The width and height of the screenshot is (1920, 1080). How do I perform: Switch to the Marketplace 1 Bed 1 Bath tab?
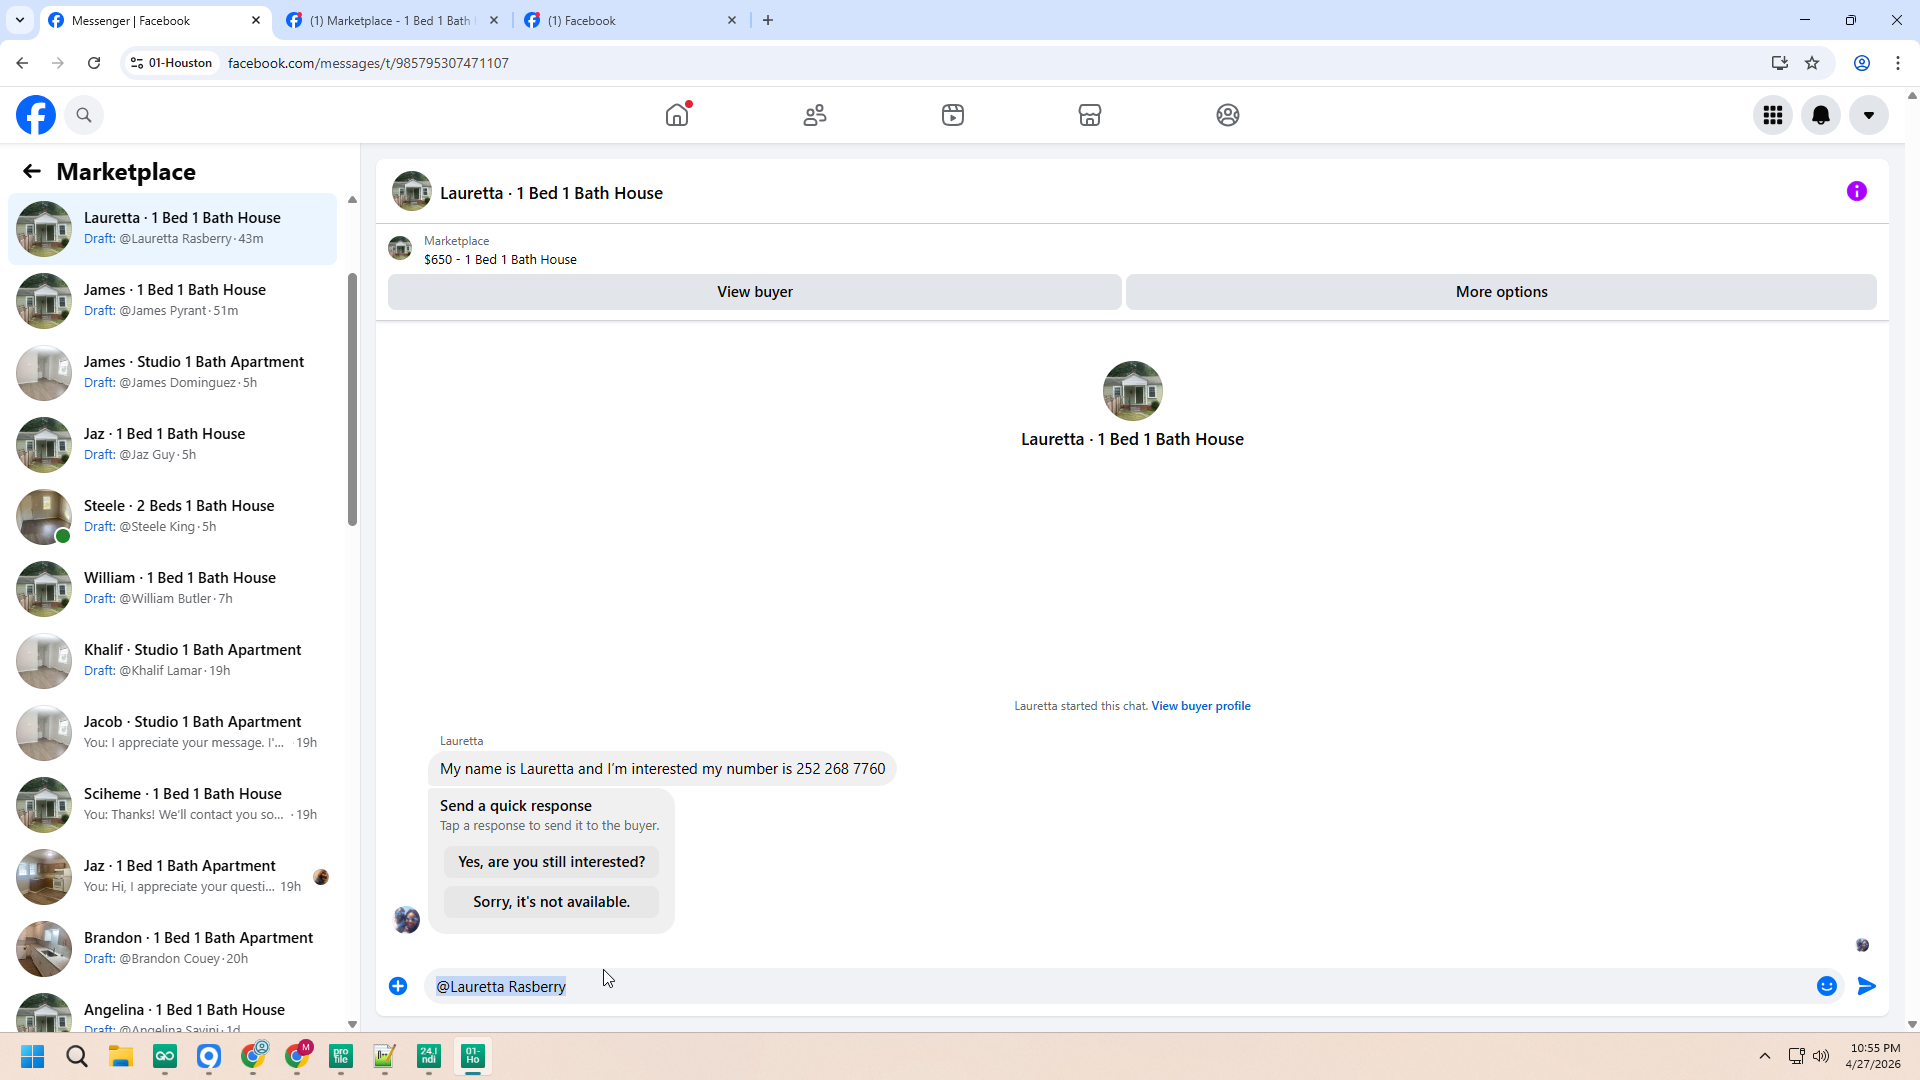pyautogui.click(x=390, y=20)
